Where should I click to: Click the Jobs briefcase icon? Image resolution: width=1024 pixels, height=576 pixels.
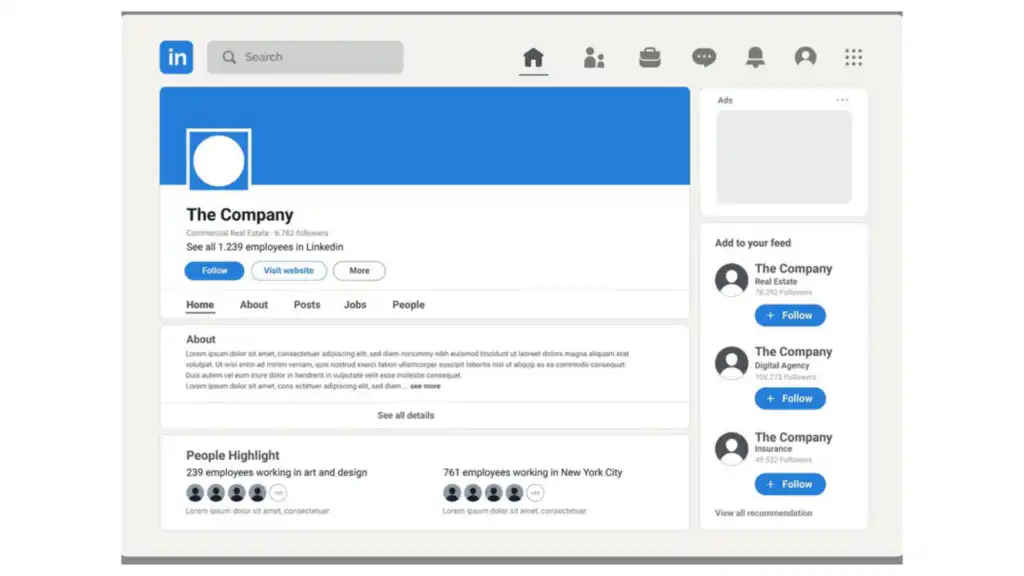tap(649, 56)
